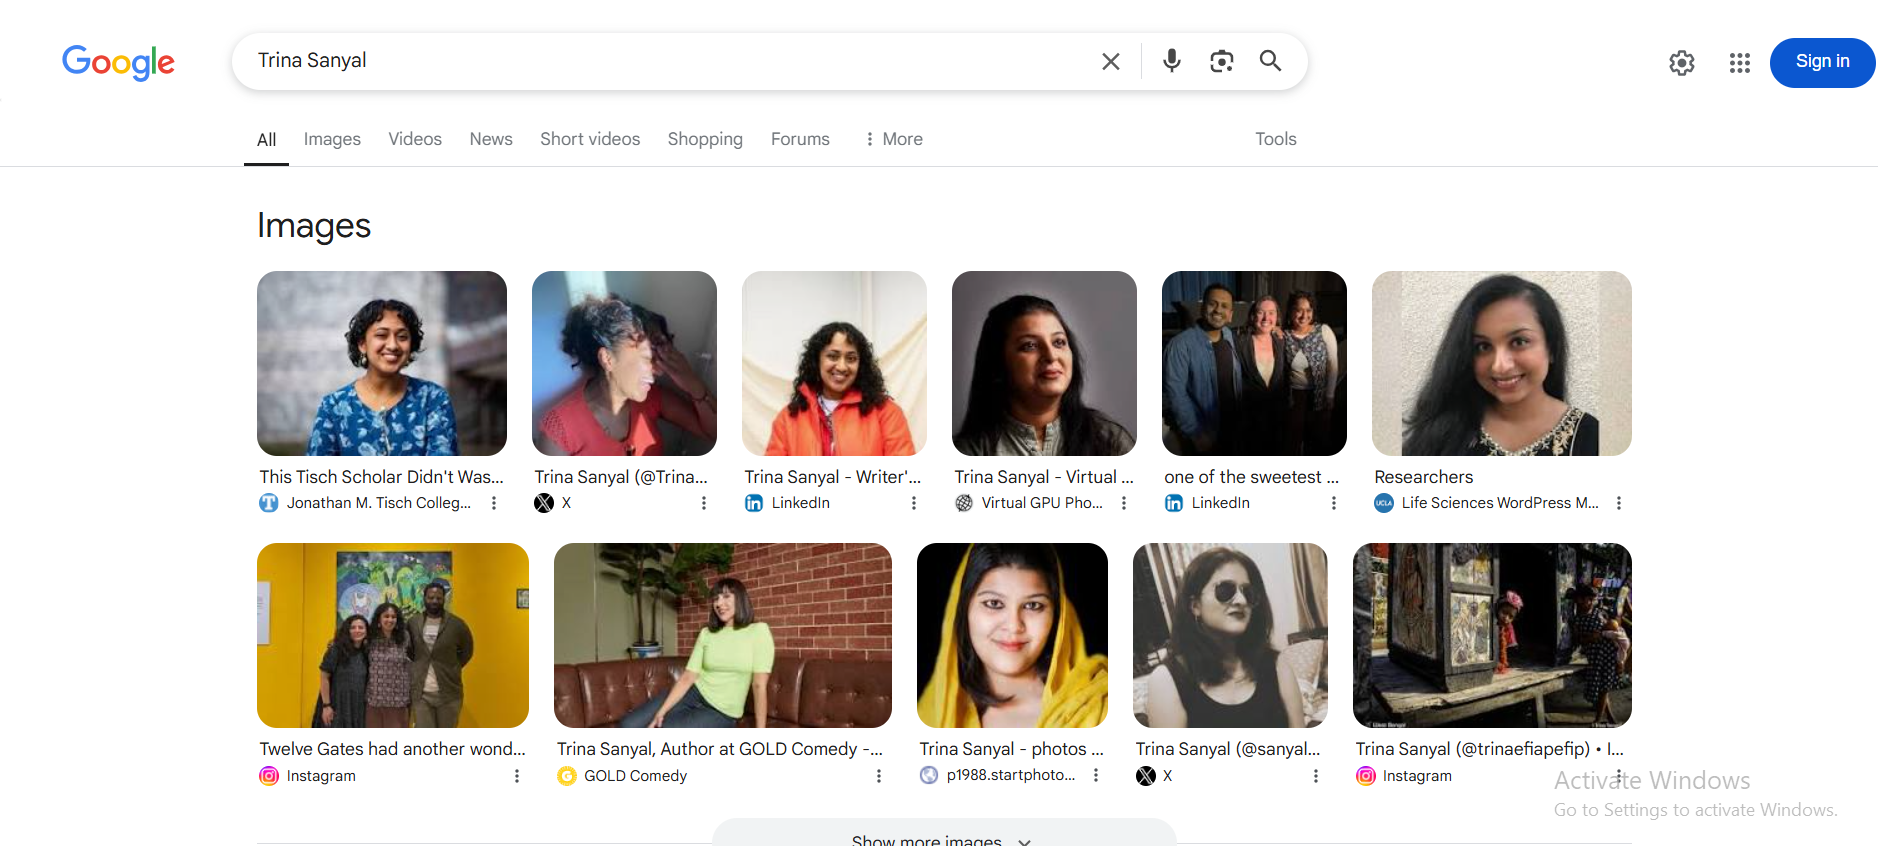Open the GOLD Comedy author link
Viewport: 1878px width, 846px height.
[x=719, y=749]
